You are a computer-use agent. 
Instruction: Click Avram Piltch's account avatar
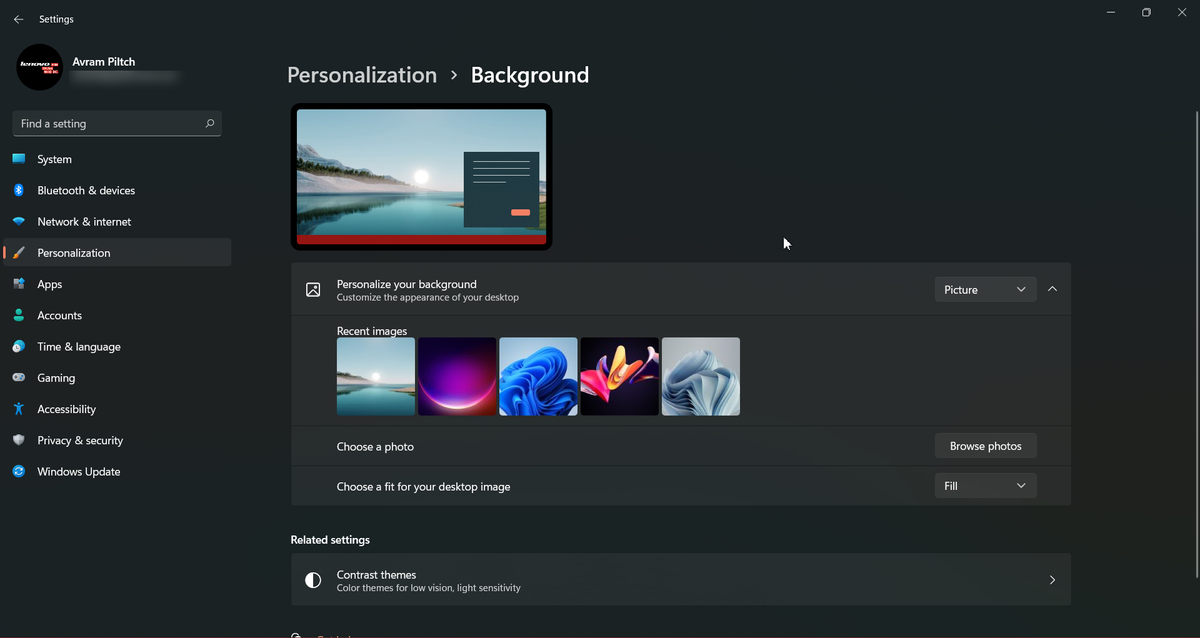click(x=39, y=67)
